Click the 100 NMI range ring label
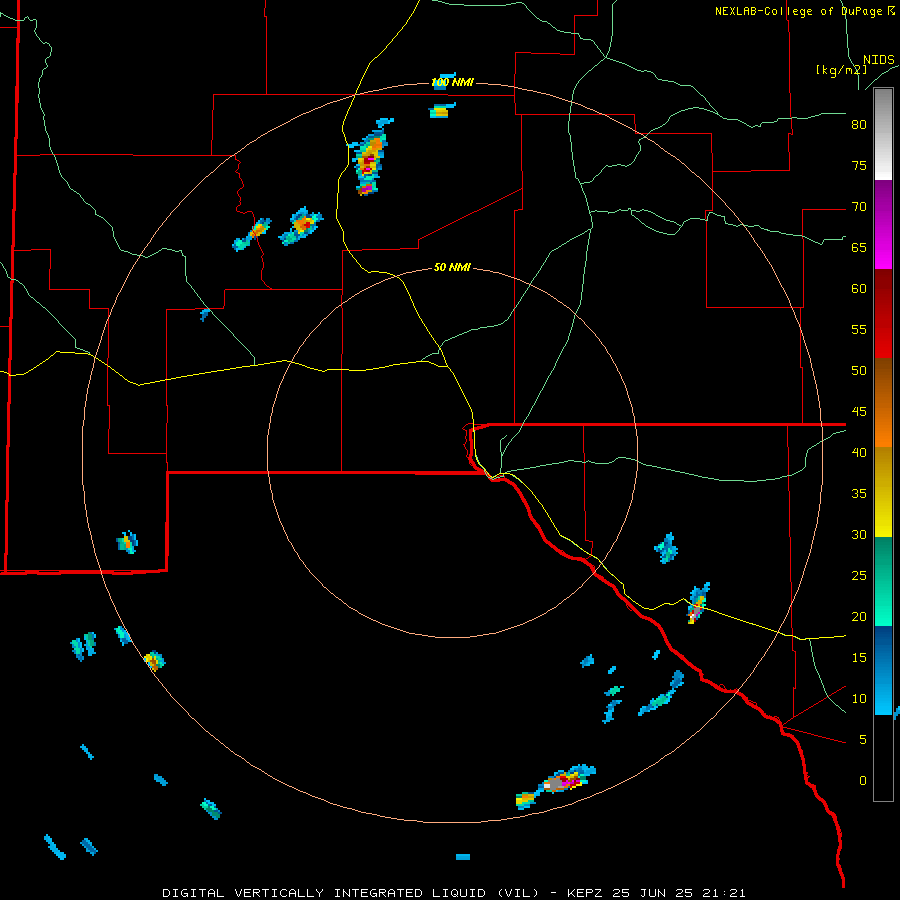The width and height of the screenshot is (900, 900). [x=452, y=82]
